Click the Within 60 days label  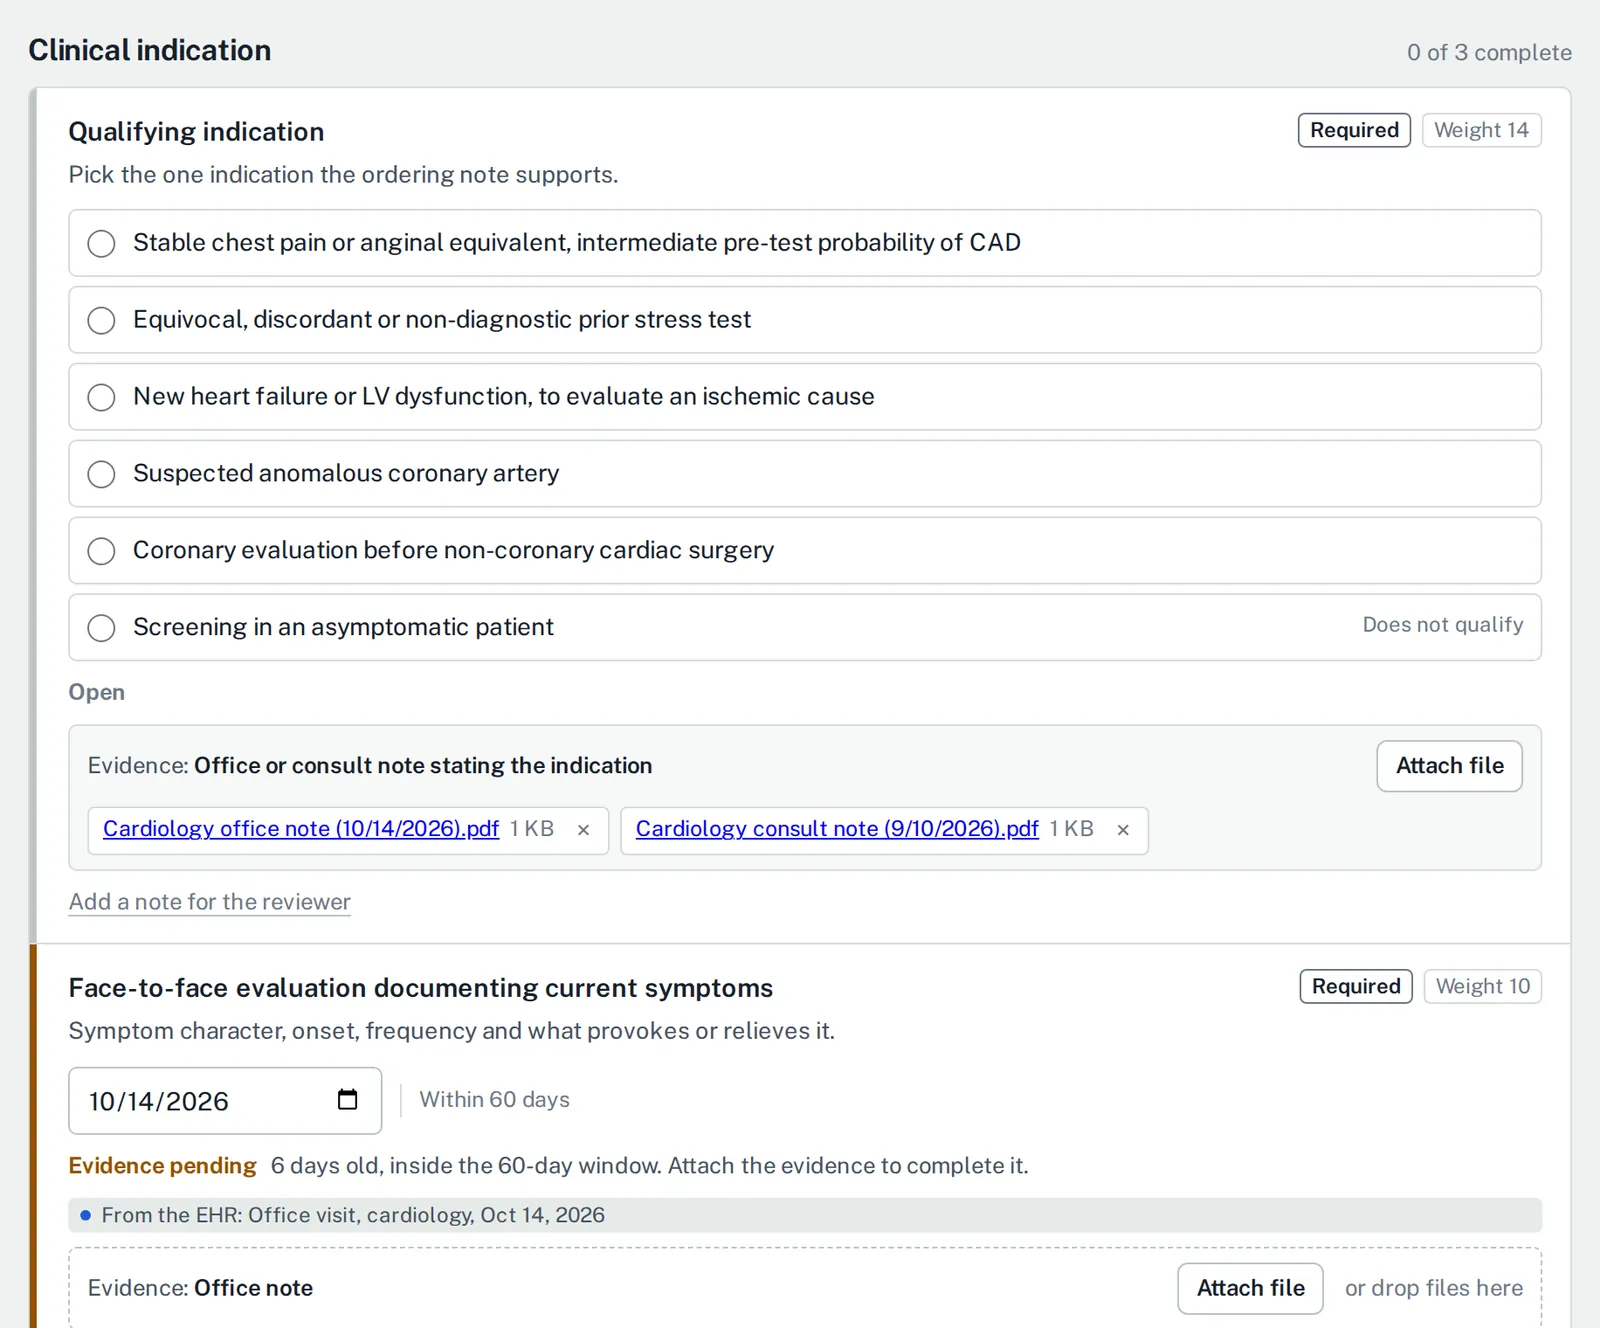tap(494, 1100)
